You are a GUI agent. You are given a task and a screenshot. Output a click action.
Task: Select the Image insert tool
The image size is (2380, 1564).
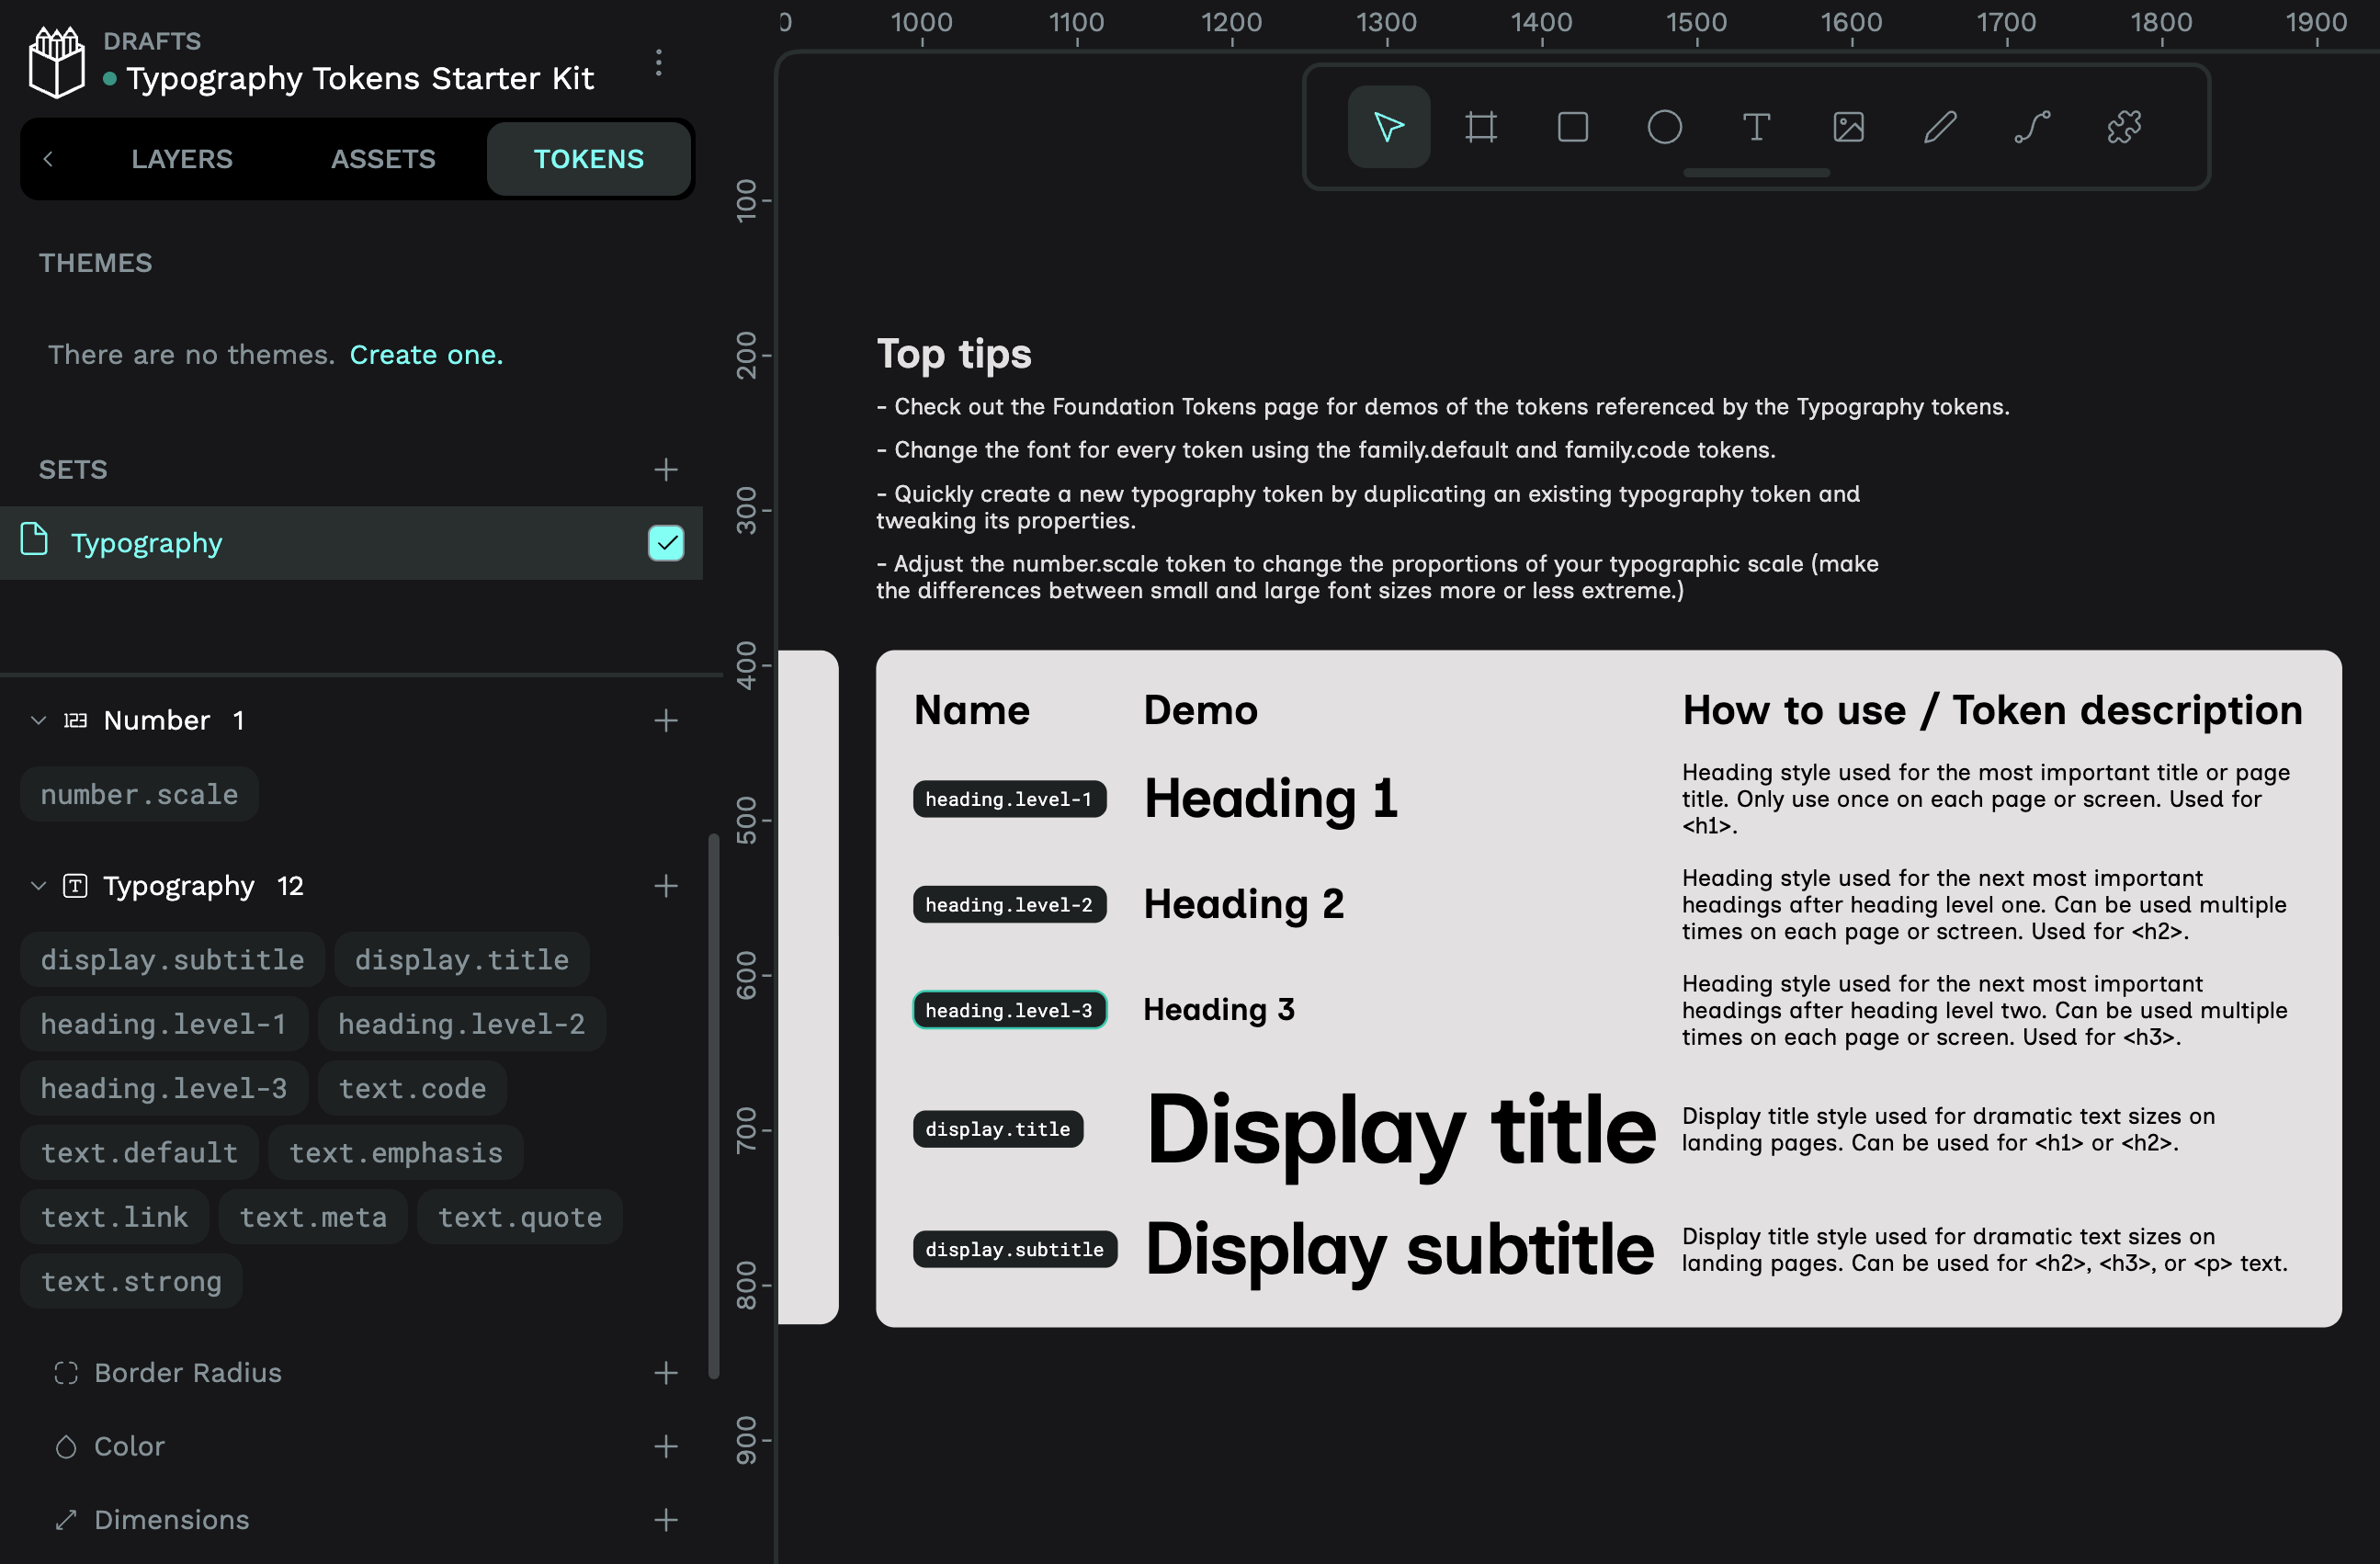coord(1848,127)
